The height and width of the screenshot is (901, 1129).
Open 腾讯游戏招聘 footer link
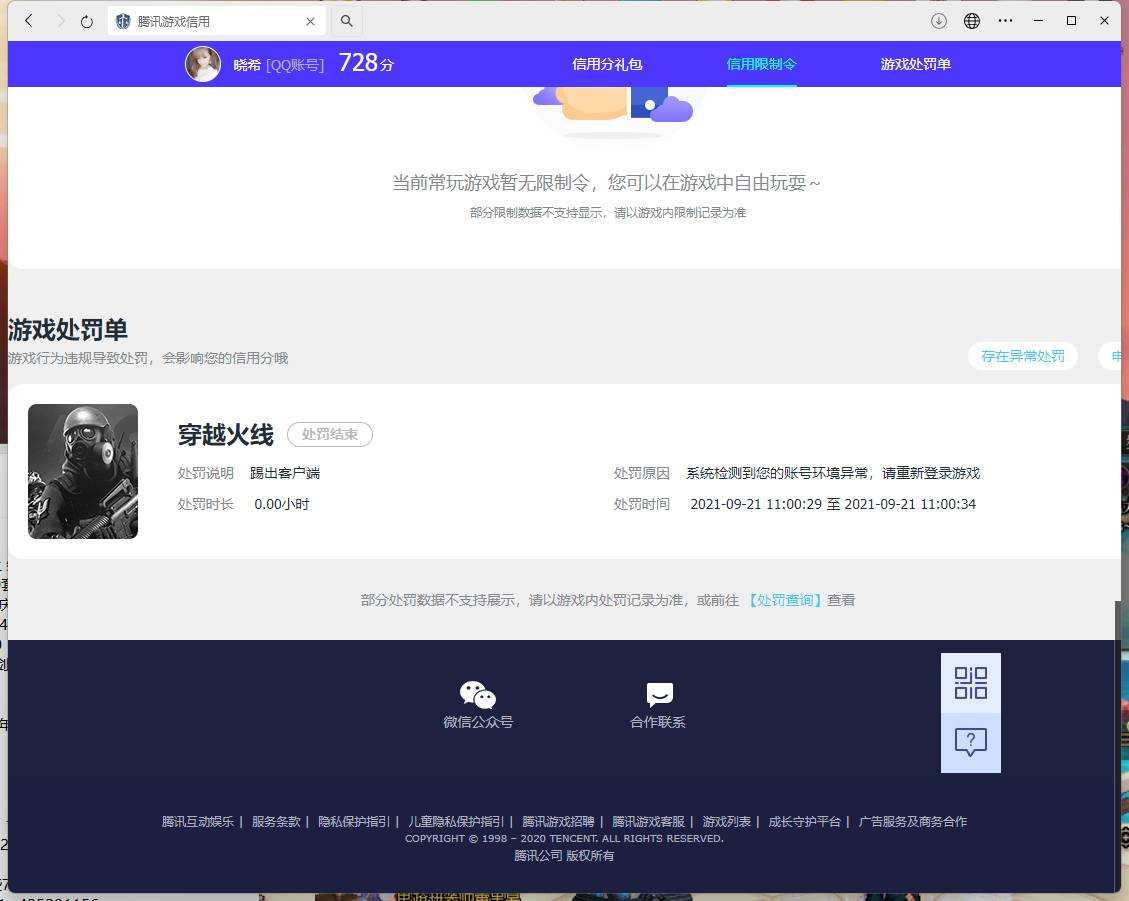(x=558, y=821)
